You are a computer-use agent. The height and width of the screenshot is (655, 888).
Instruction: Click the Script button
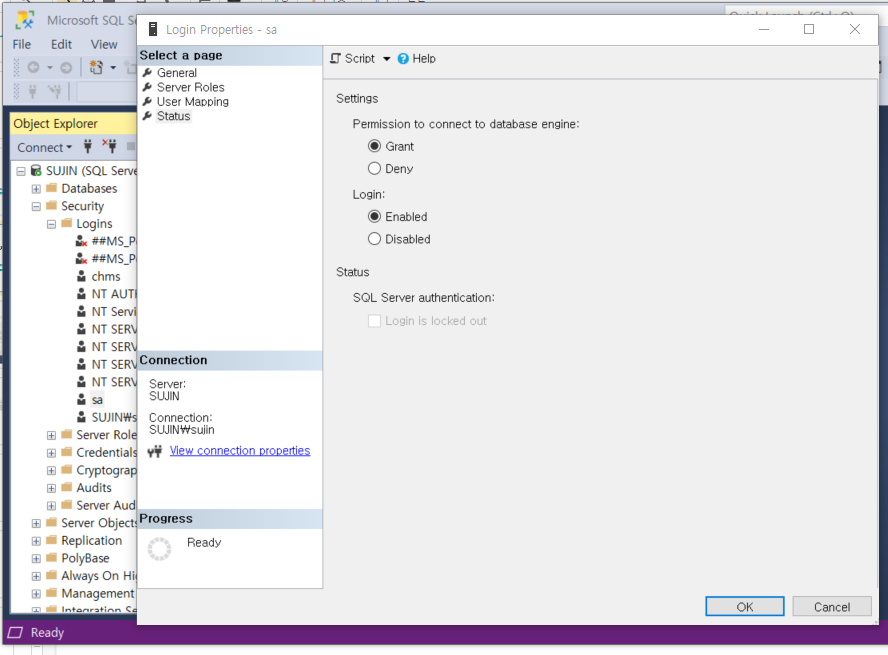[x=352, y=58]
